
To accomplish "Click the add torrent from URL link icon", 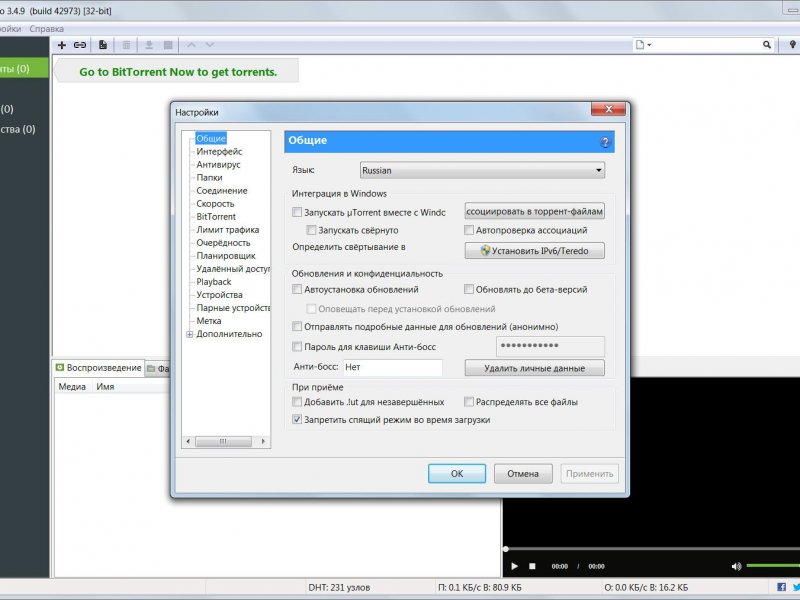I will 80,45.
